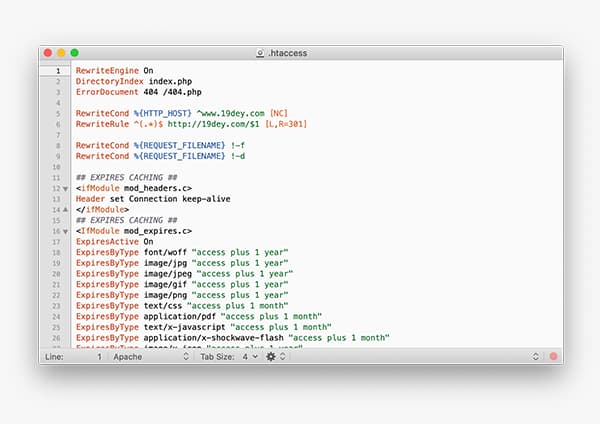Viewport: 600px width, 424px height.
Task: Click the .htaccess document proxy icon
Action: 261,52
